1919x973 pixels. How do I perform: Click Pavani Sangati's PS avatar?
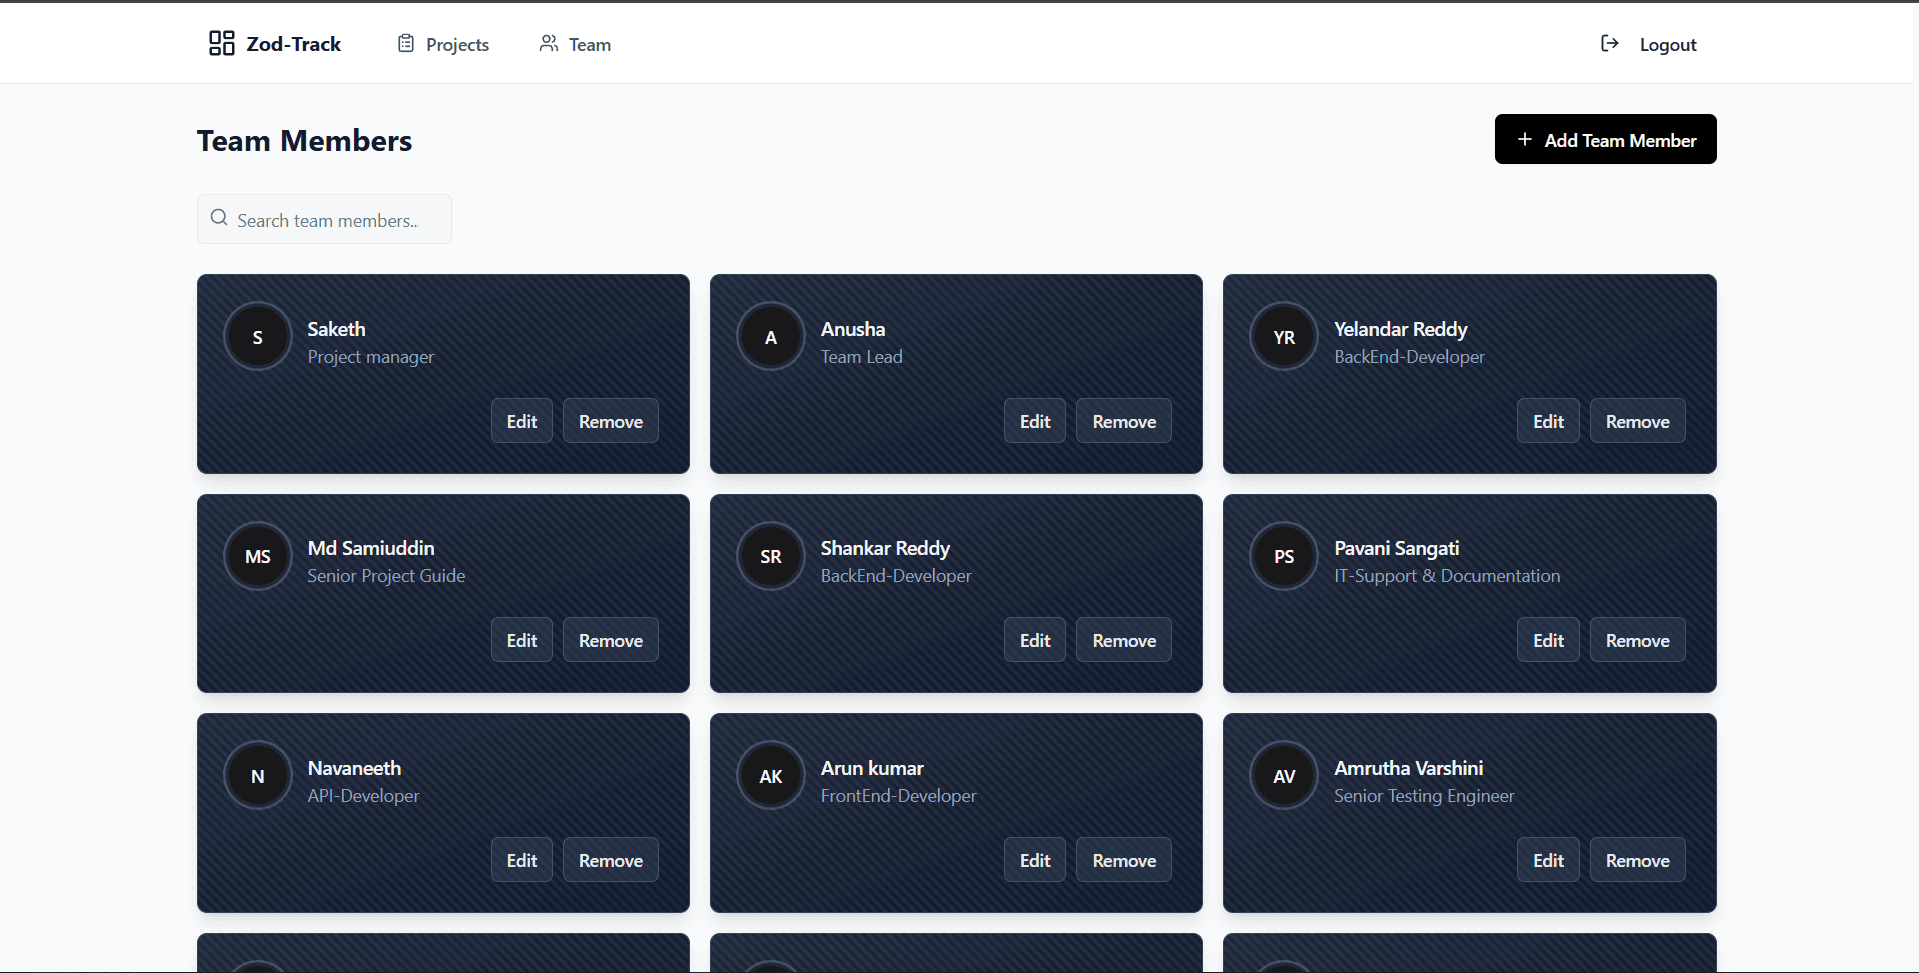[1284, 556]
